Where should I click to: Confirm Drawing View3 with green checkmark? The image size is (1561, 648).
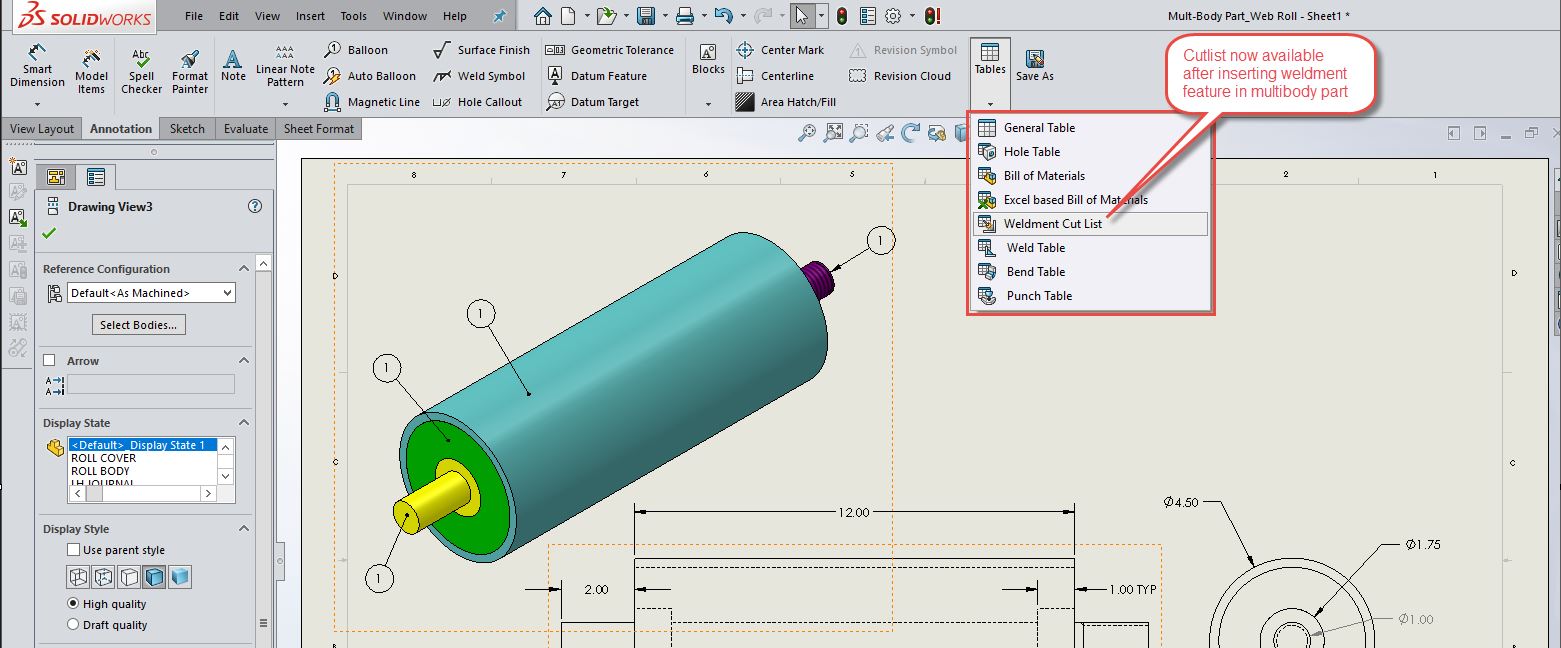[x=49, y=233]
